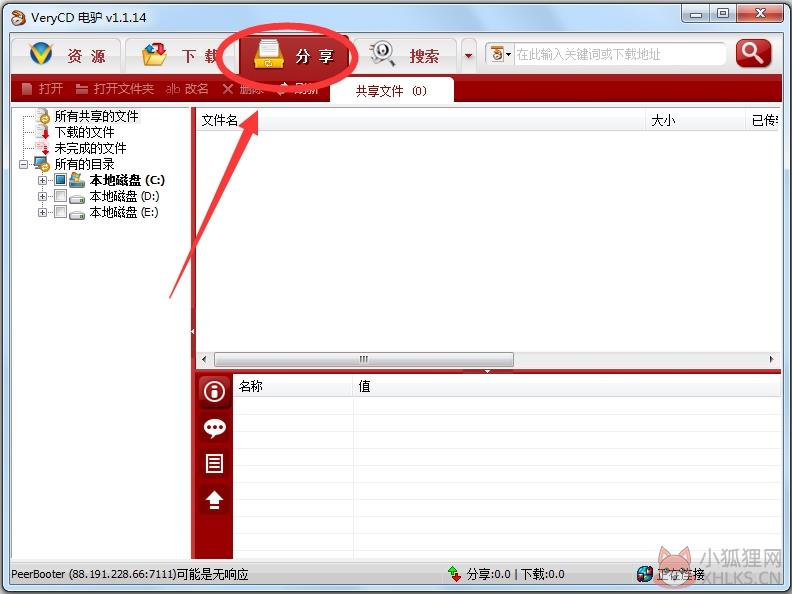Select 所有的目录 in the tree
This screenshot has width=792, height=594.
pyautogui.click(x=84, y=164)
